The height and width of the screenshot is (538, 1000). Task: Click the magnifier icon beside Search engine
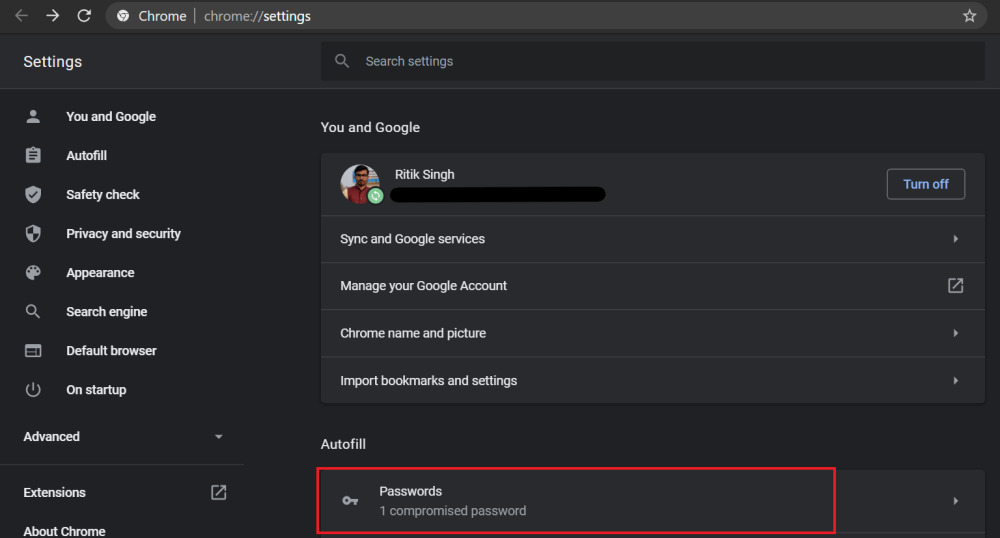point(33,311)
